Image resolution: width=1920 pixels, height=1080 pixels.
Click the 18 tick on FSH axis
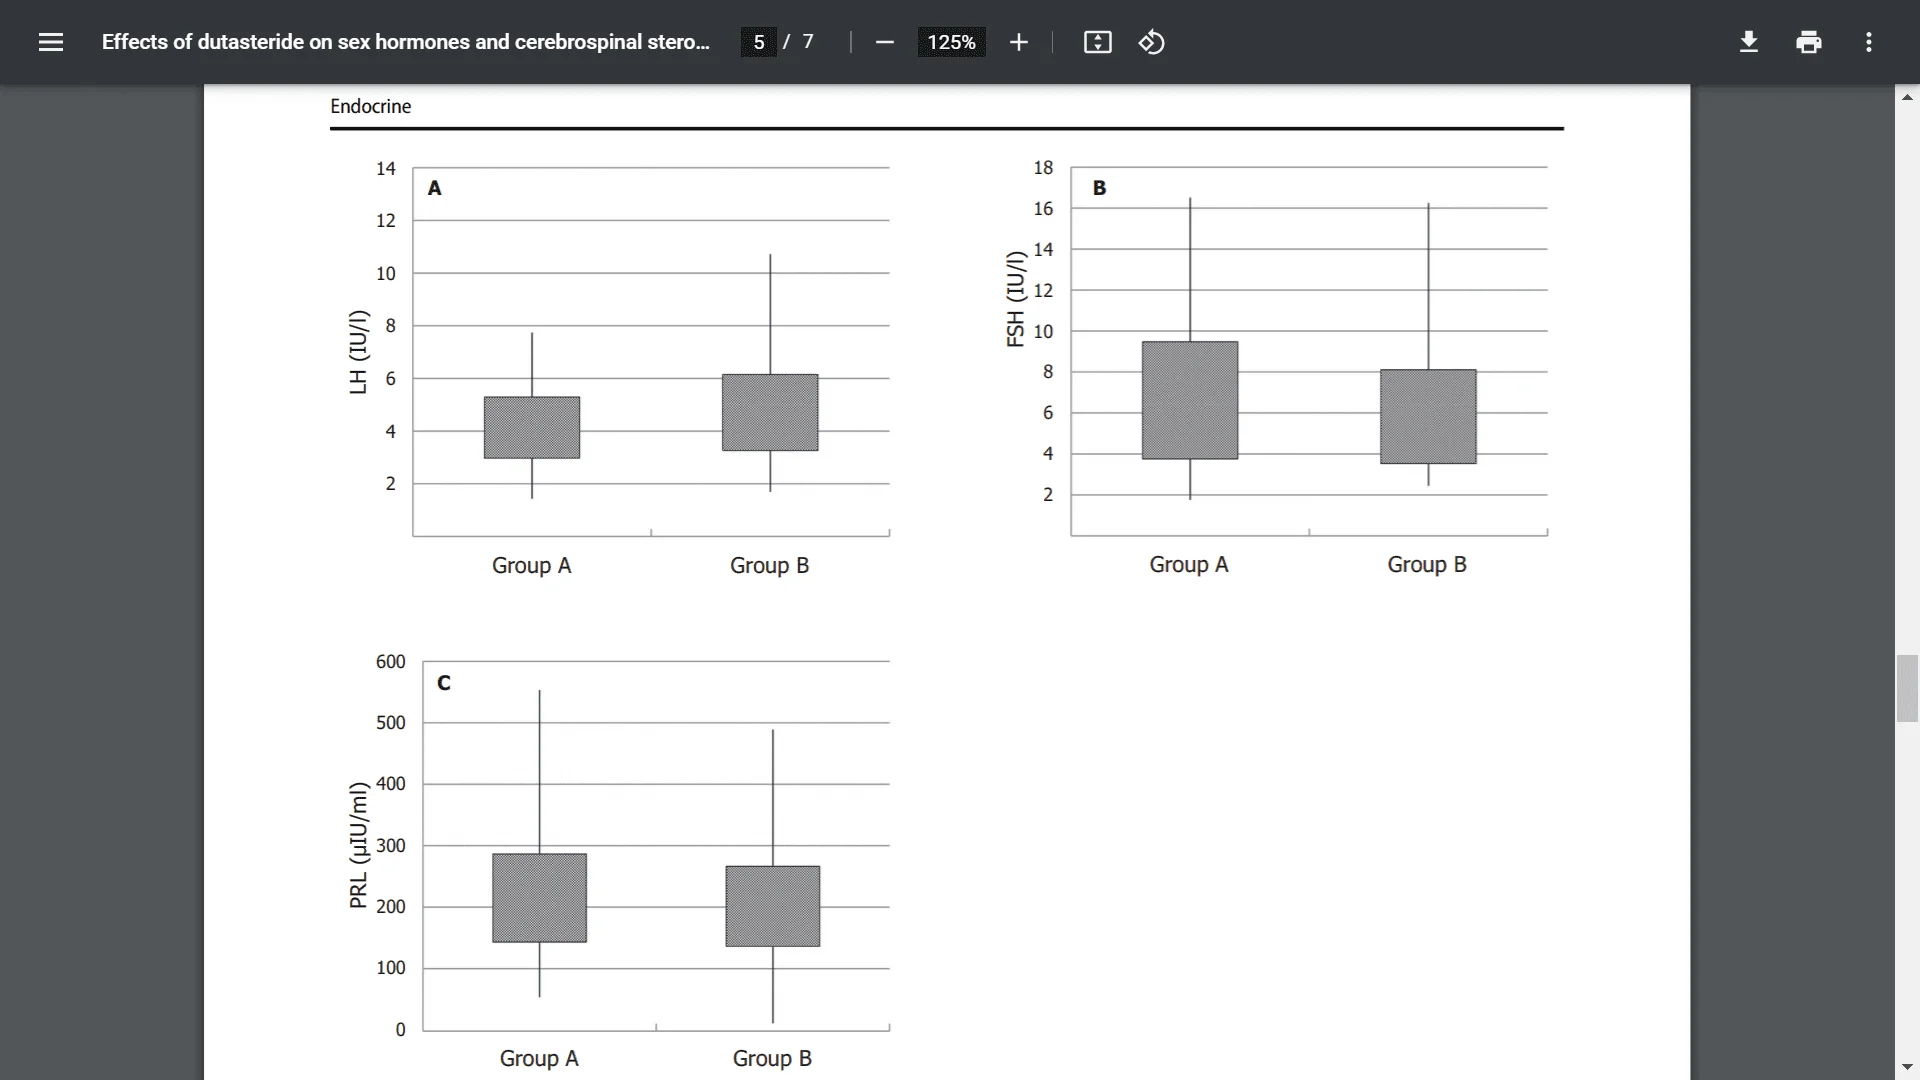tap(1043, 168)
